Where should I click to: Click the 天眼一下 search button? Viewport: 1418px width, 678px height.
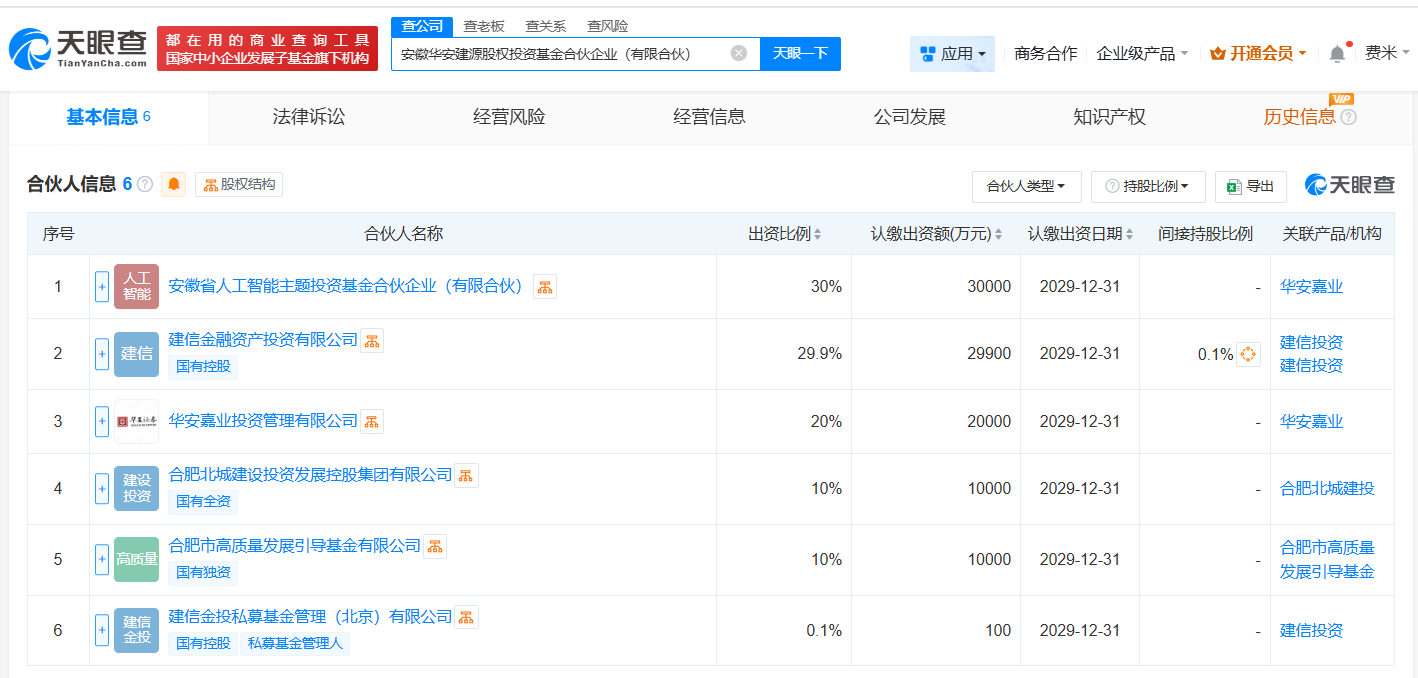point(800,54)
